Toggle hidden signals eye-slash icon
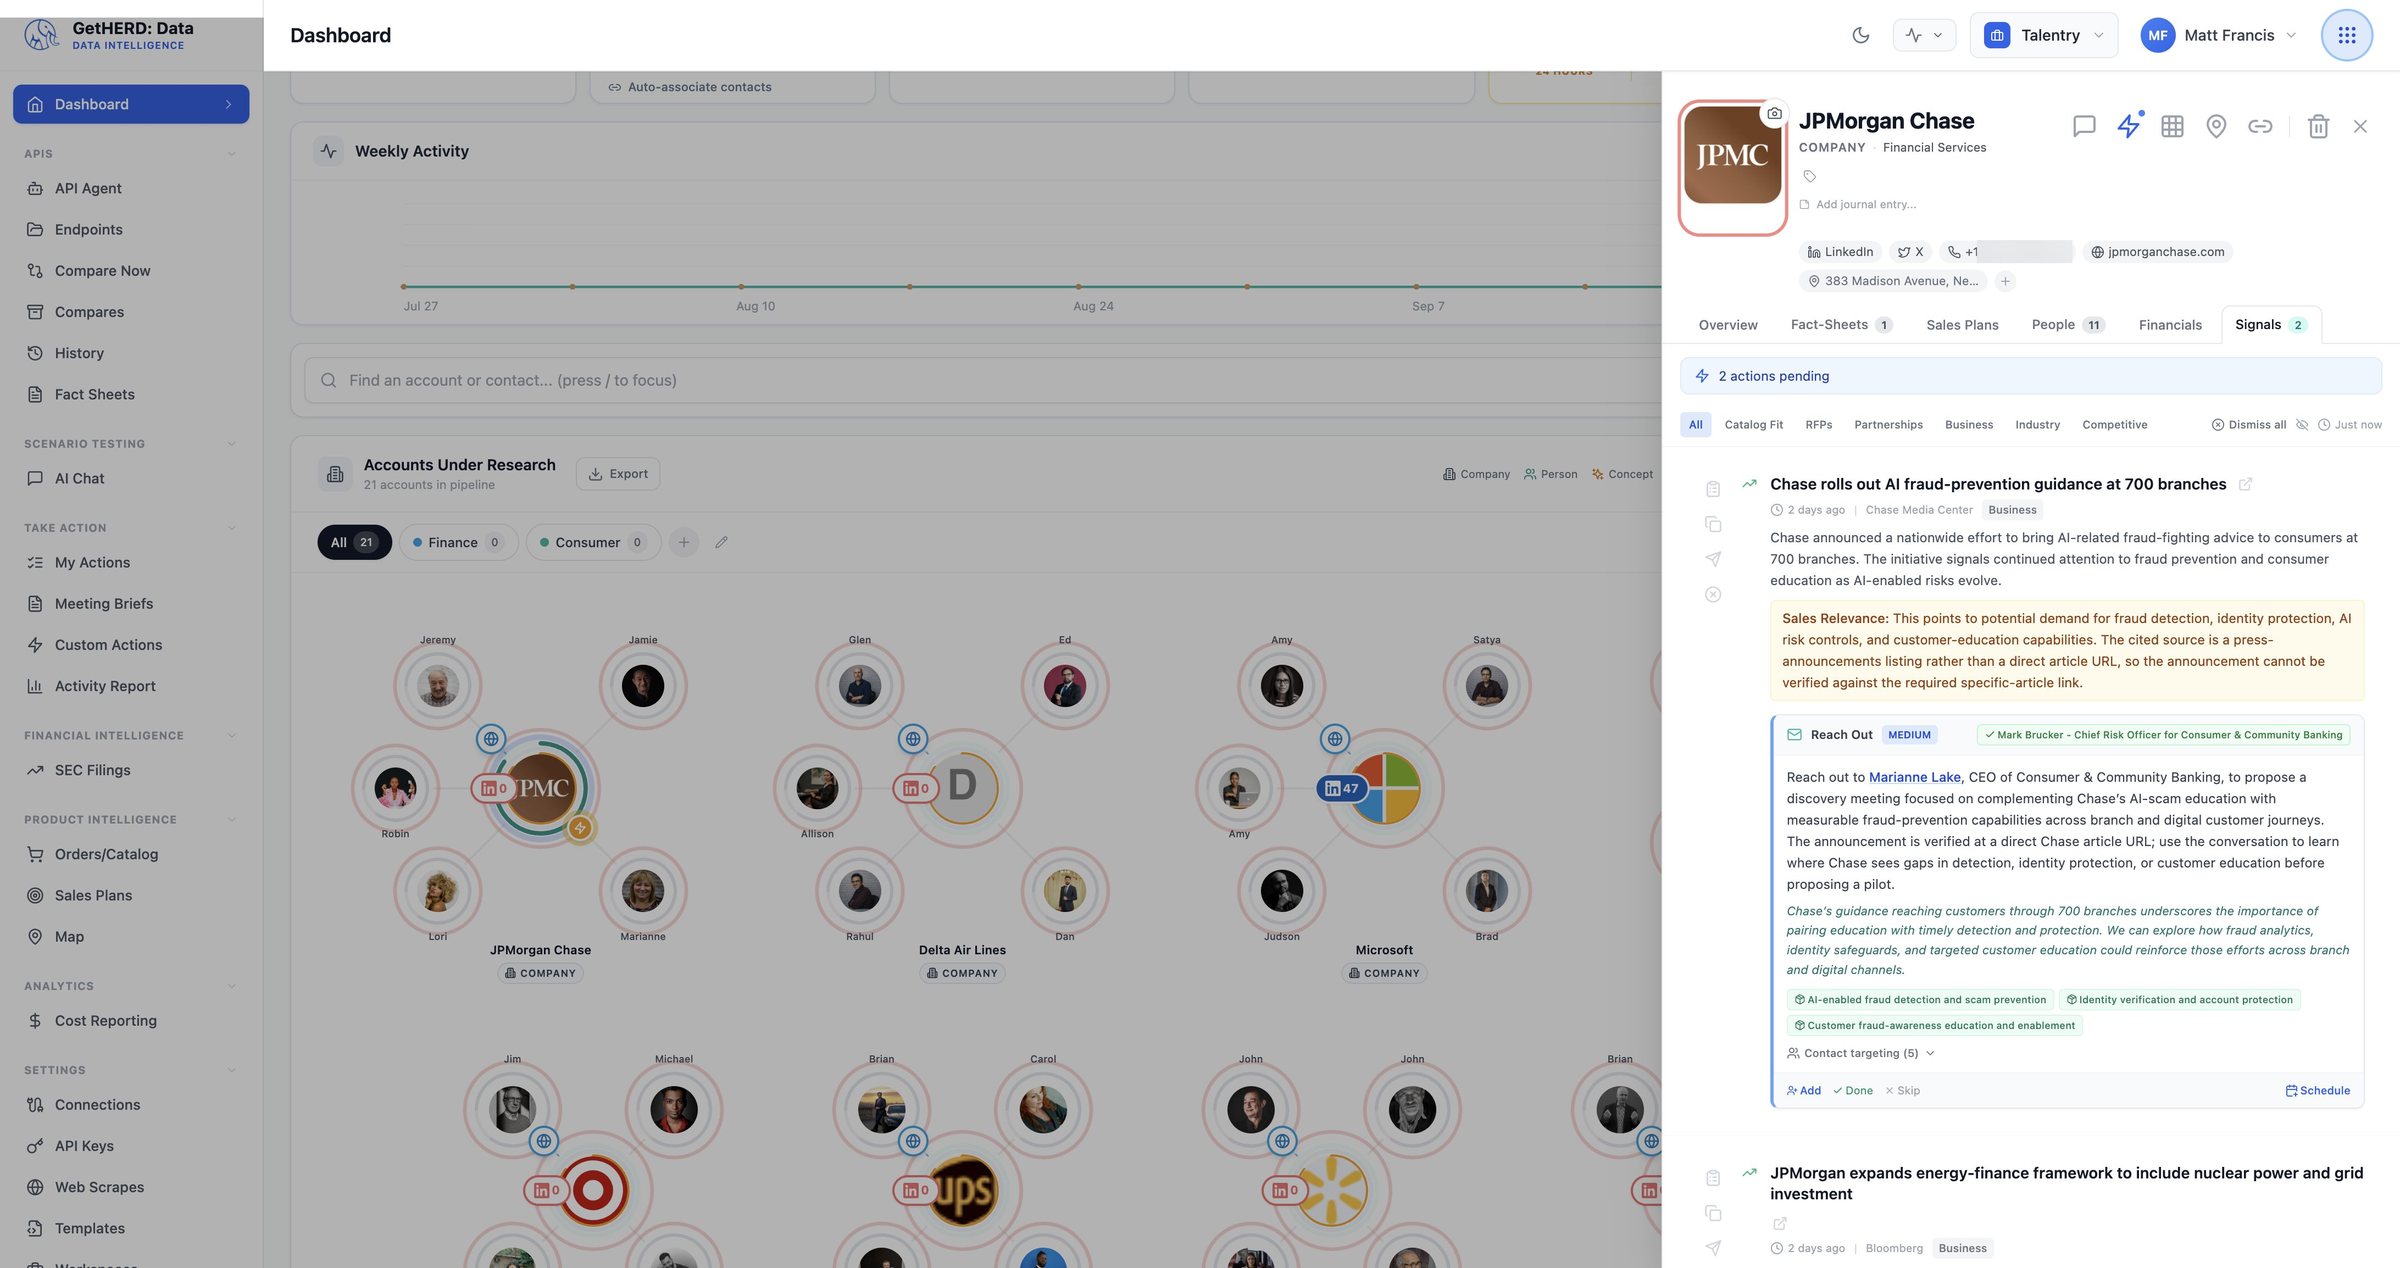Viewport: 2400px width, 1268px height. pyautogui.click(x=2302, y=425)
